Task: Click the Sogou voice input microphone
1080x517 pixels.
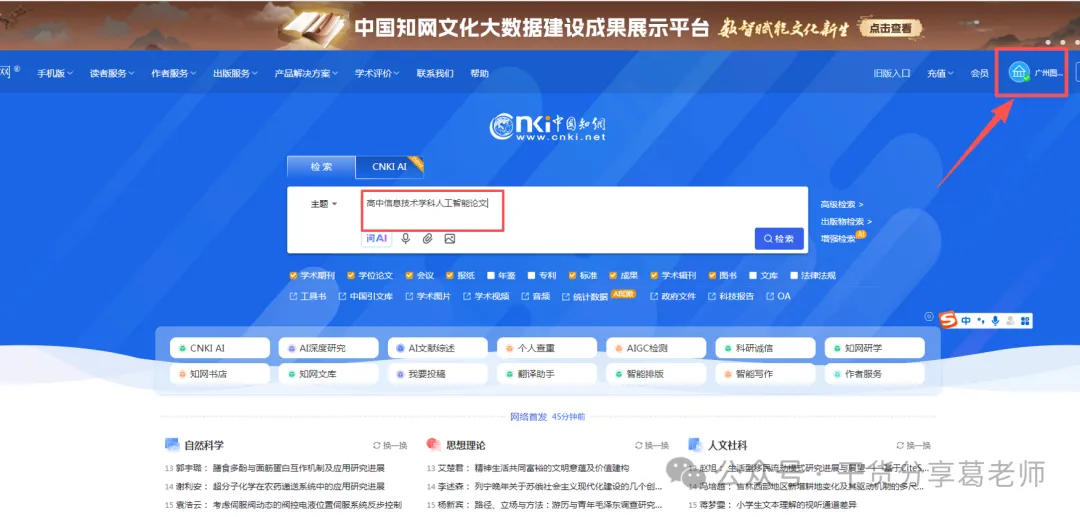Action: (995, 321)
